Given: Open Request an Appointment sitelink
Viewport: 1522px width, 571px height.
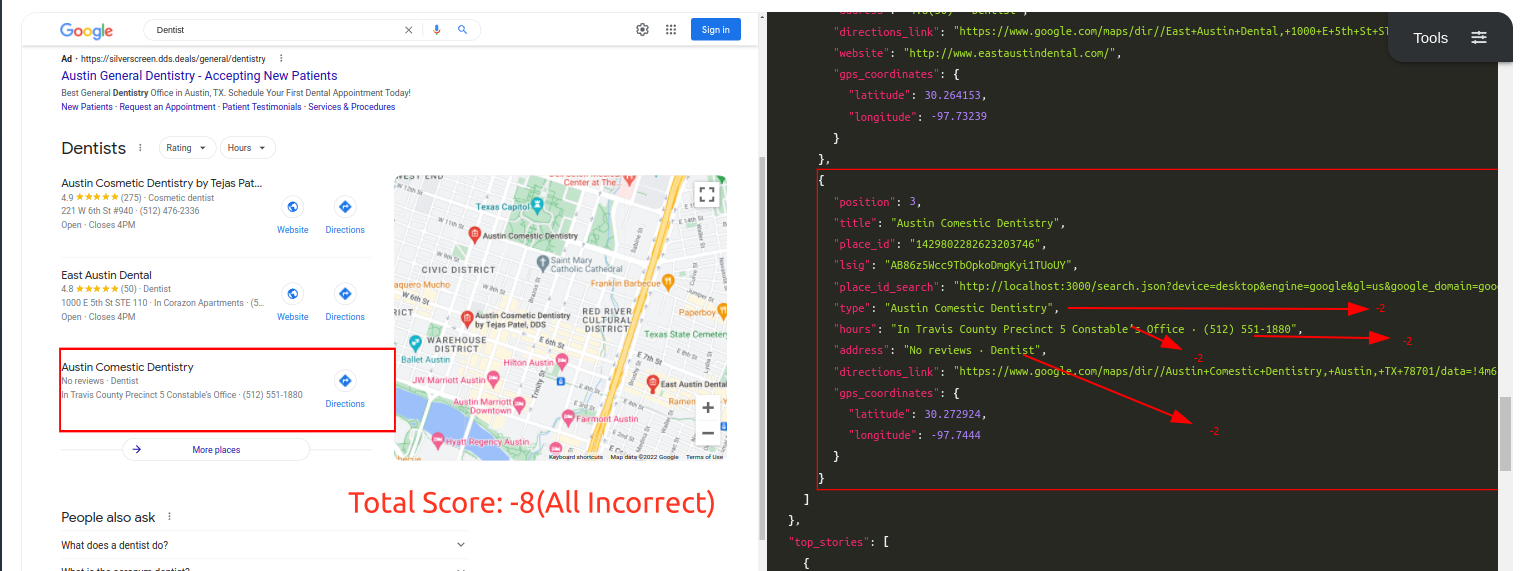Looking at the screenshot, I should click(168, 107).
